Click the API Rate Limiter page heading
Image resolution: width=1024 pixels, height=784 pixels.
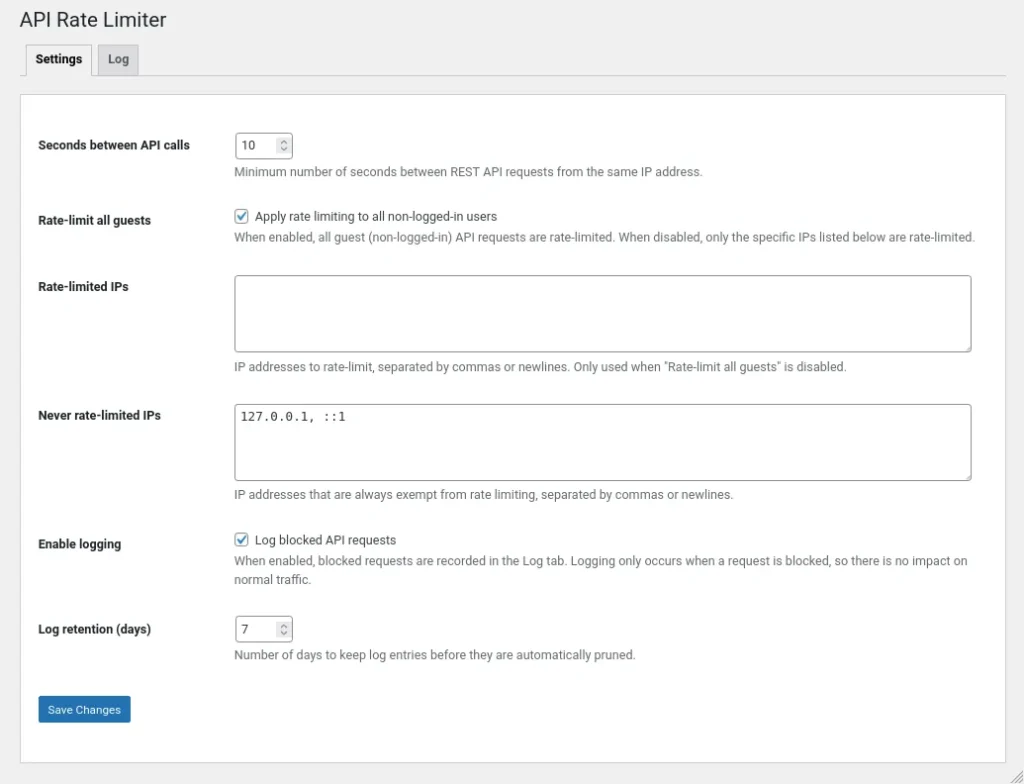click(x=93, y=19)
